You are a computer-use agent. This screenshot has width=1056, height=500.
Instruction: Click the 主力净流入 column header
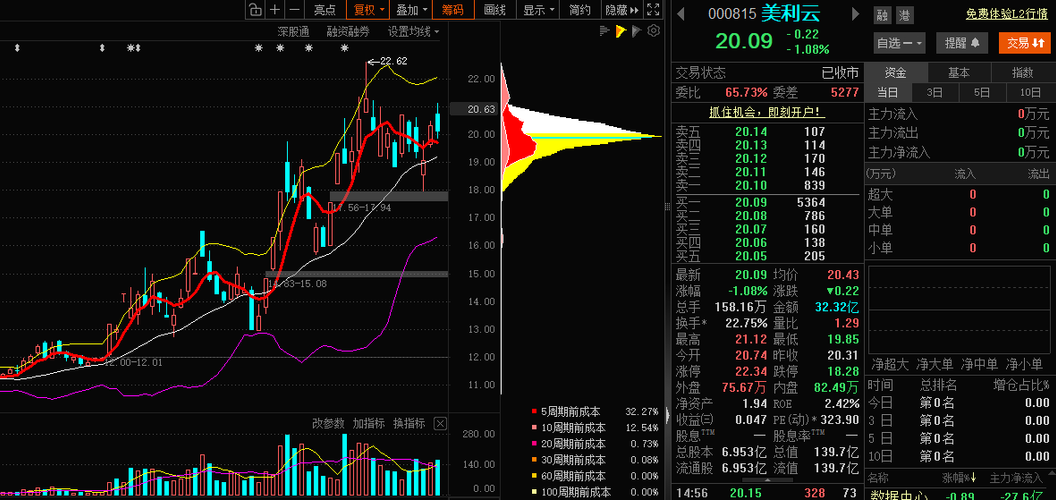pos(1018,478)
